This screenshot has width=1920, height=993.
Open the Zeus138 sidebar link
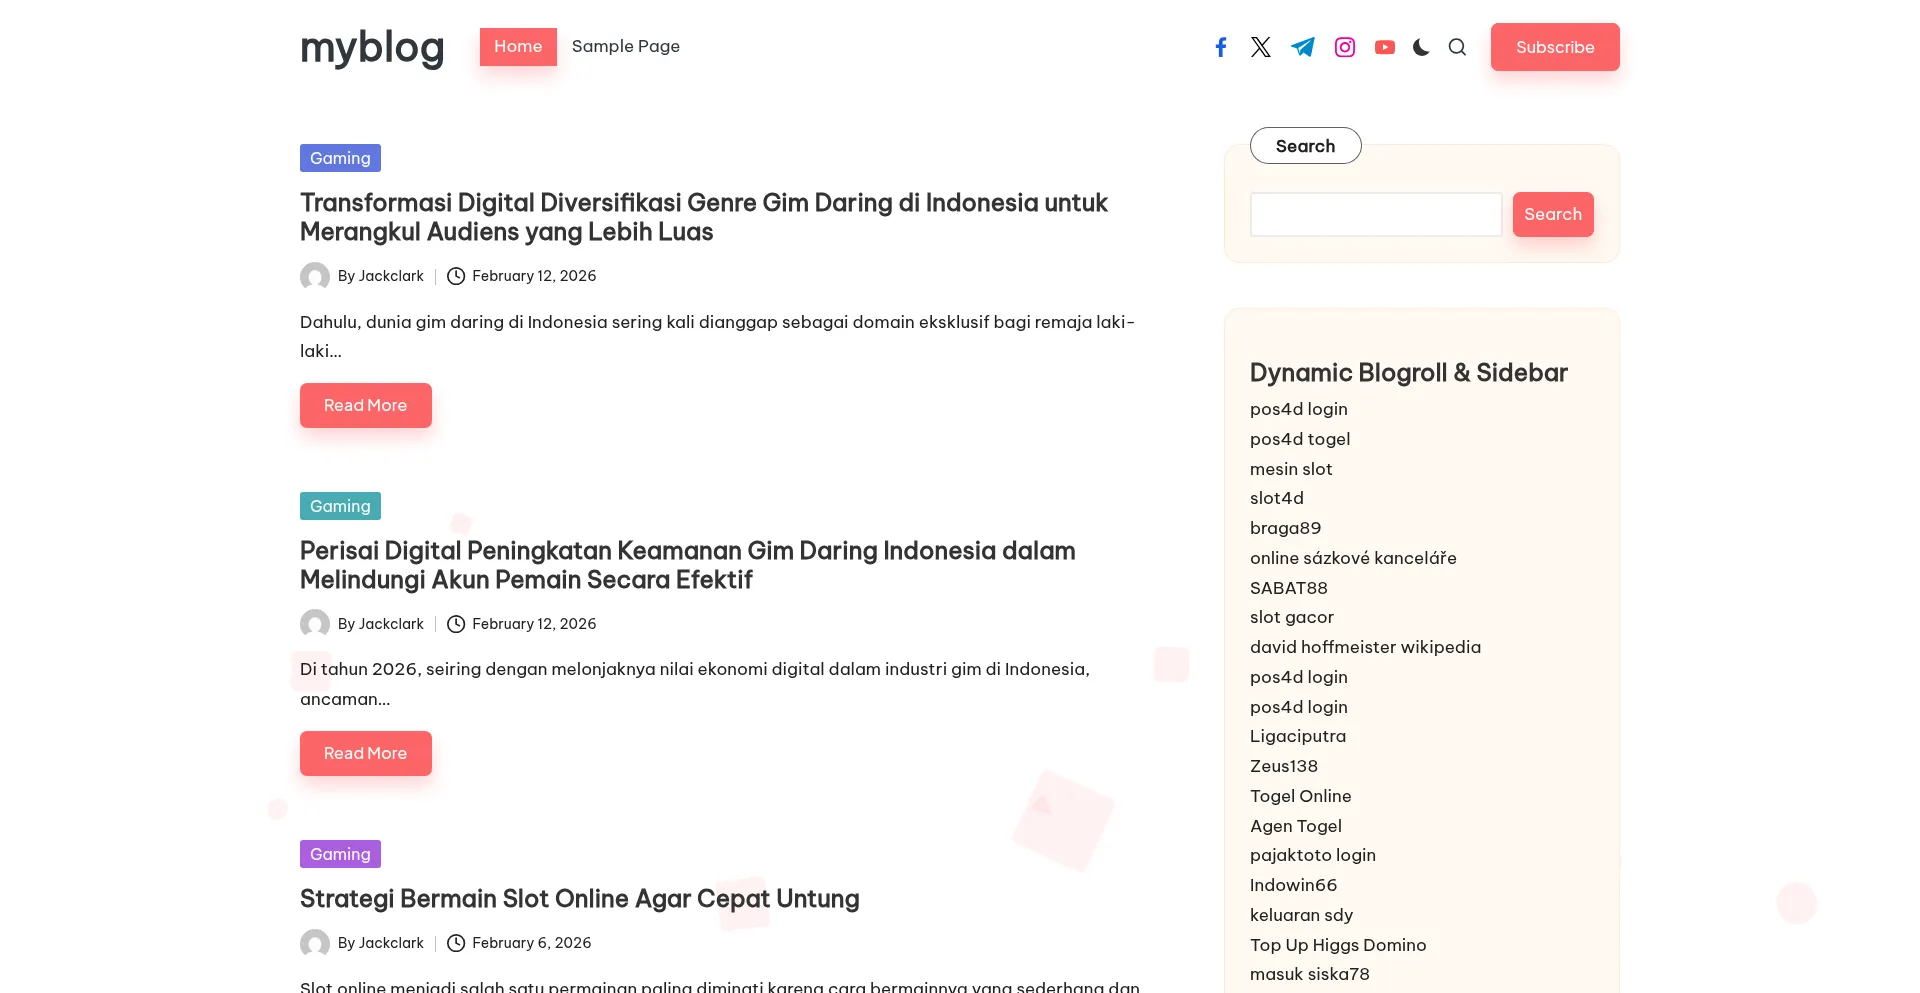pos(1284,766)
